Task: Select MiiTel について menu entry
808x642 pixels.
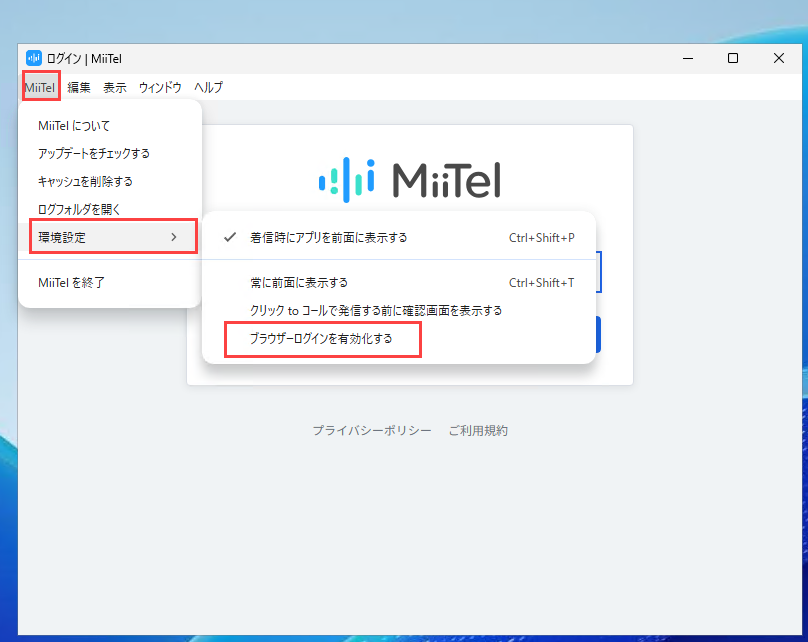Action: click(110, 126)
